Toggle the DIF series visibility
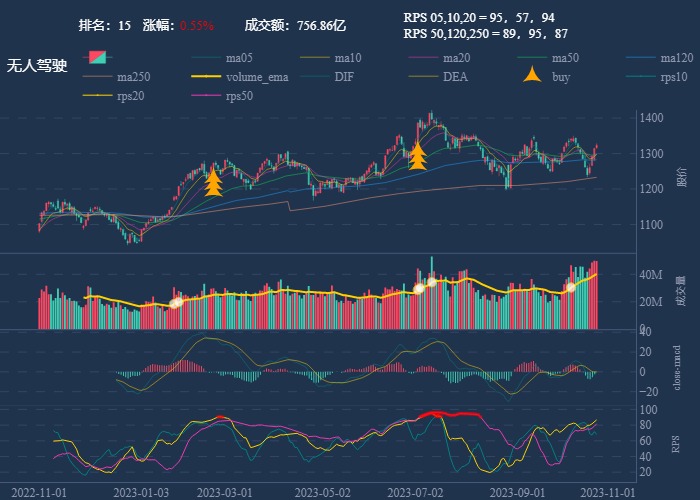This screenshot has height=500, width=700. tap(343, 77)
